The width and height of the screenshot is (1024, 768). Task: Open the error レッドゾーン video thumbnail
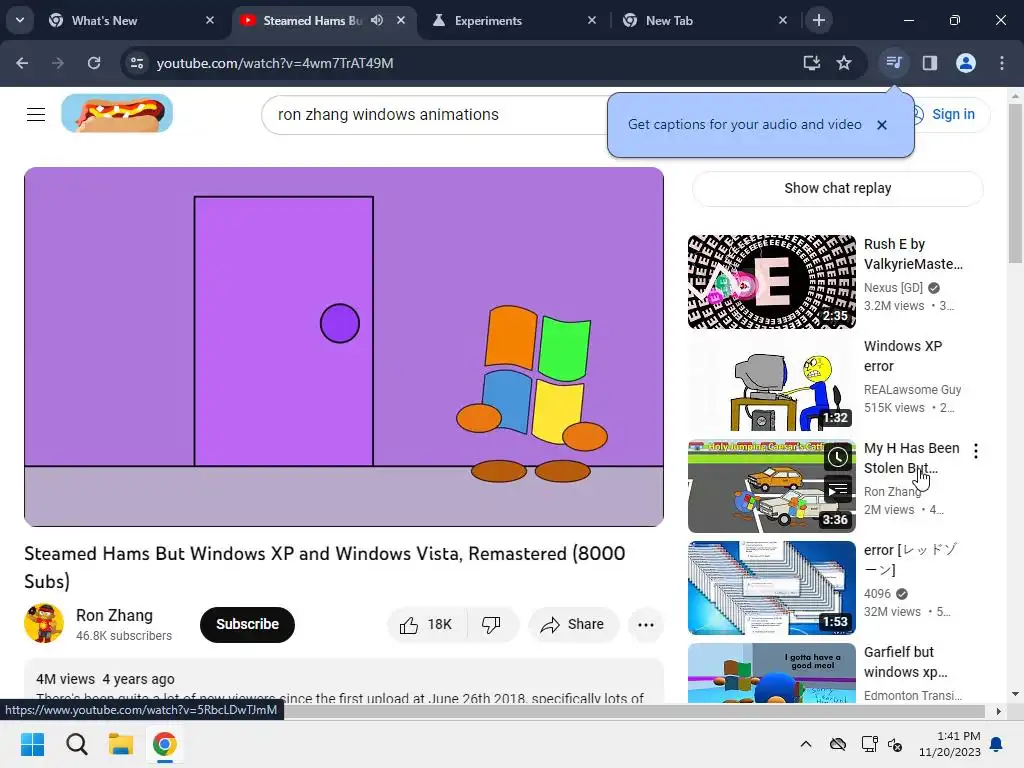(x=771, y=588)
